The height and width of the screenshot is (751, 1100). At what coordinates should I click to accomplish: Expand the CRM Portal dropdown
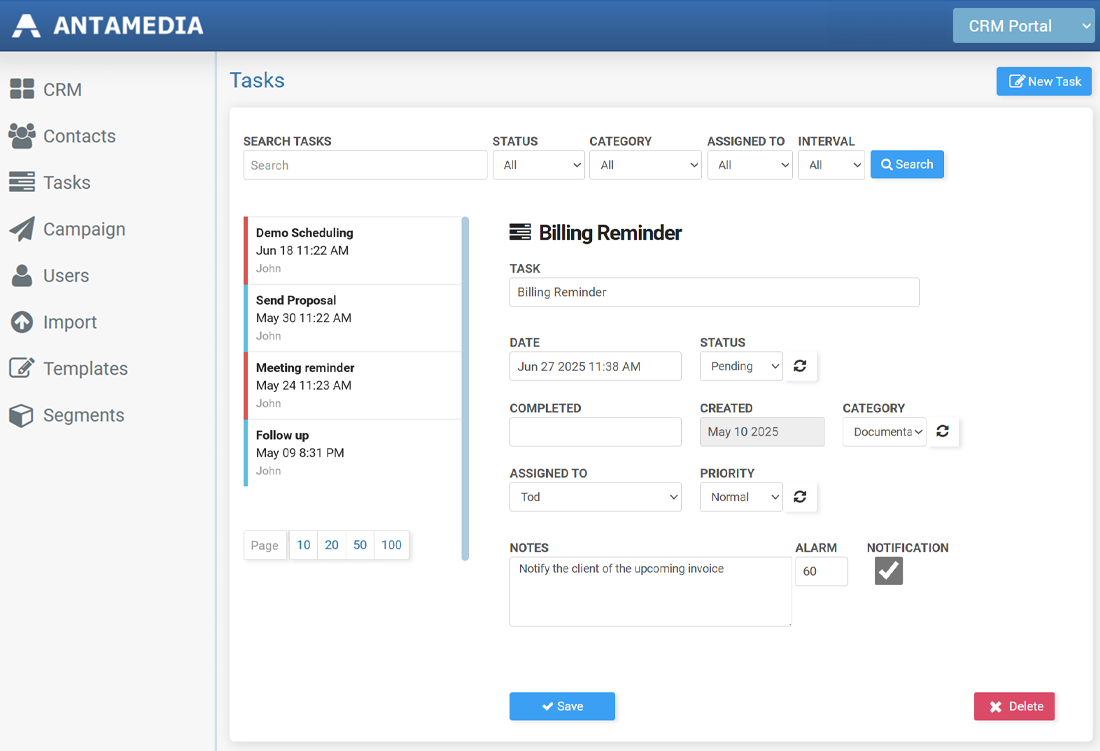(1023, 26)
